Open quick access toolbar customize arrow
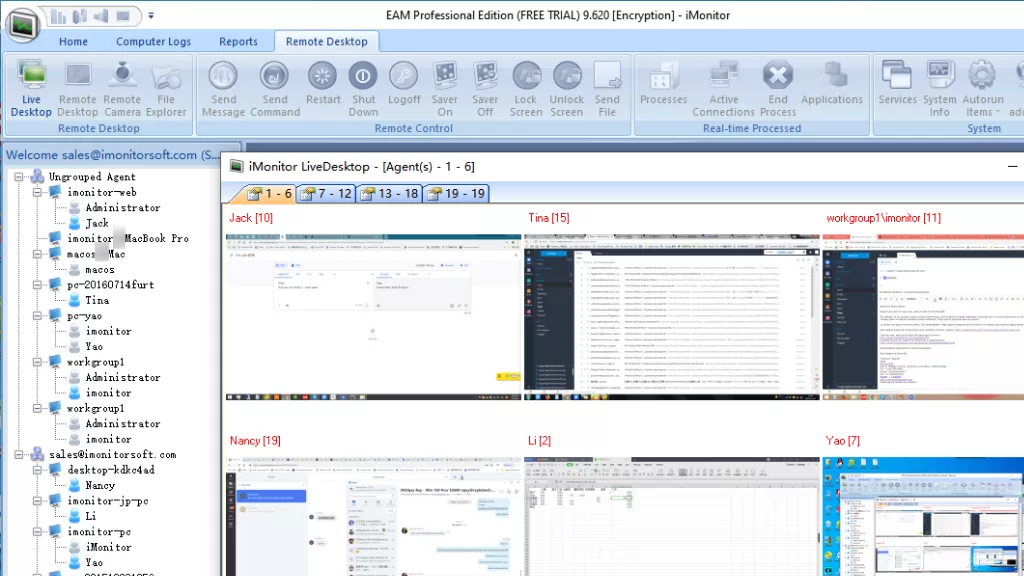The image size is (1024, 576). (151, 15)
